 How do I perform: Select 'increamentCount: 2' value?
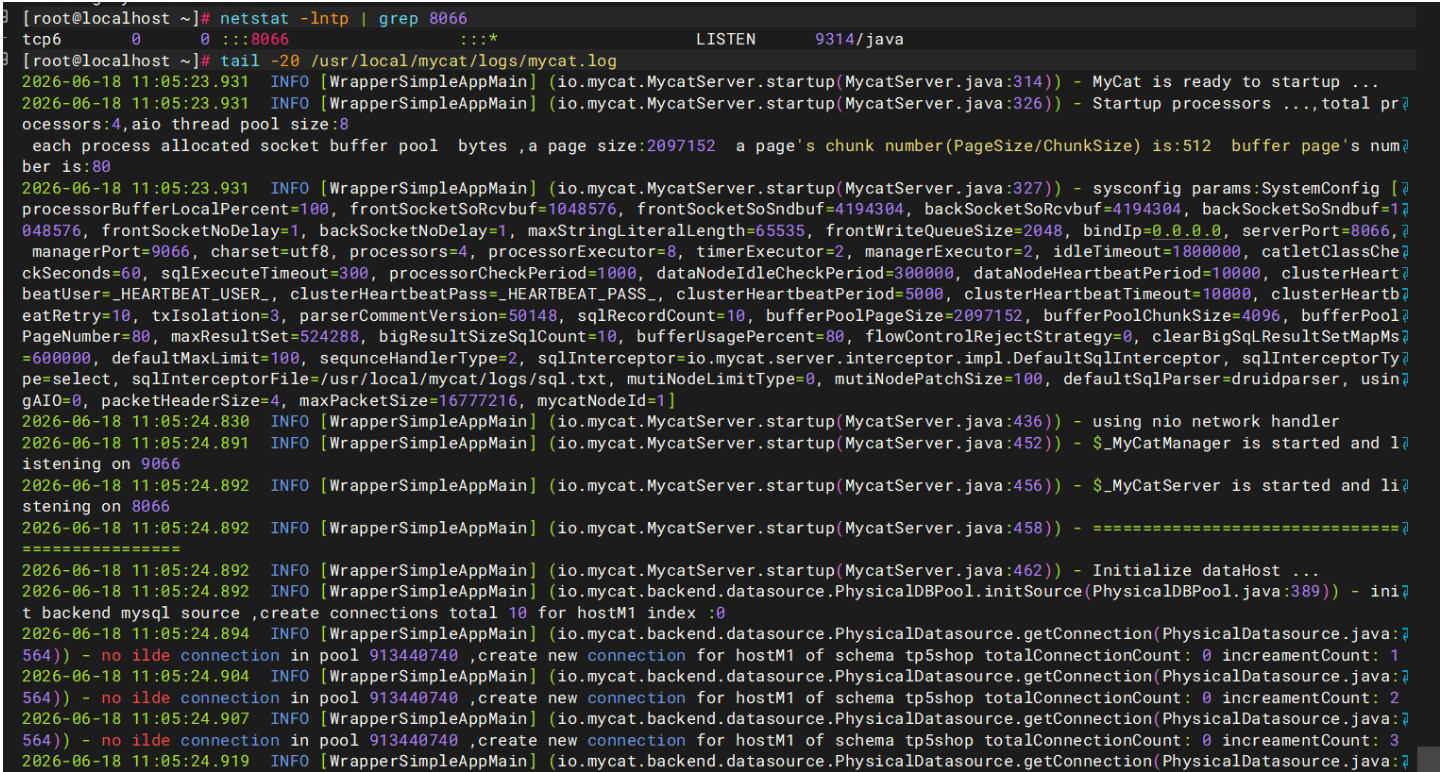(x=1311, y=697)
